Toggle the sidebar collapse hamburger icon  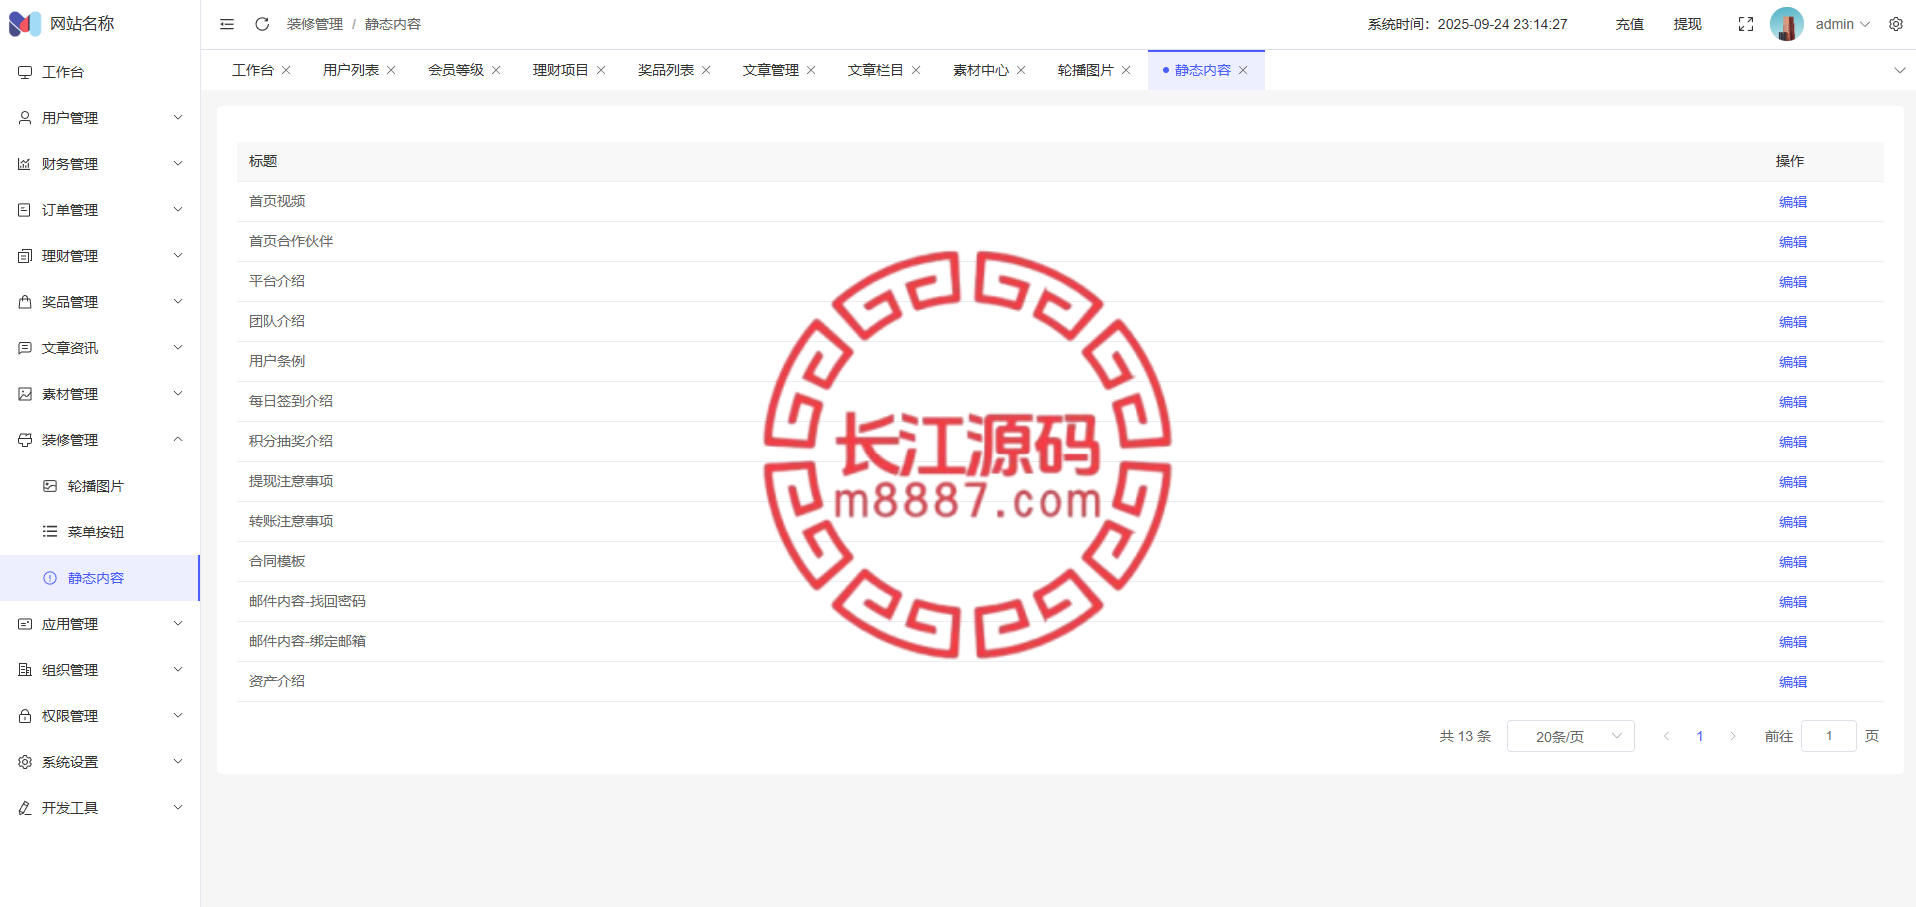(227, 24)
